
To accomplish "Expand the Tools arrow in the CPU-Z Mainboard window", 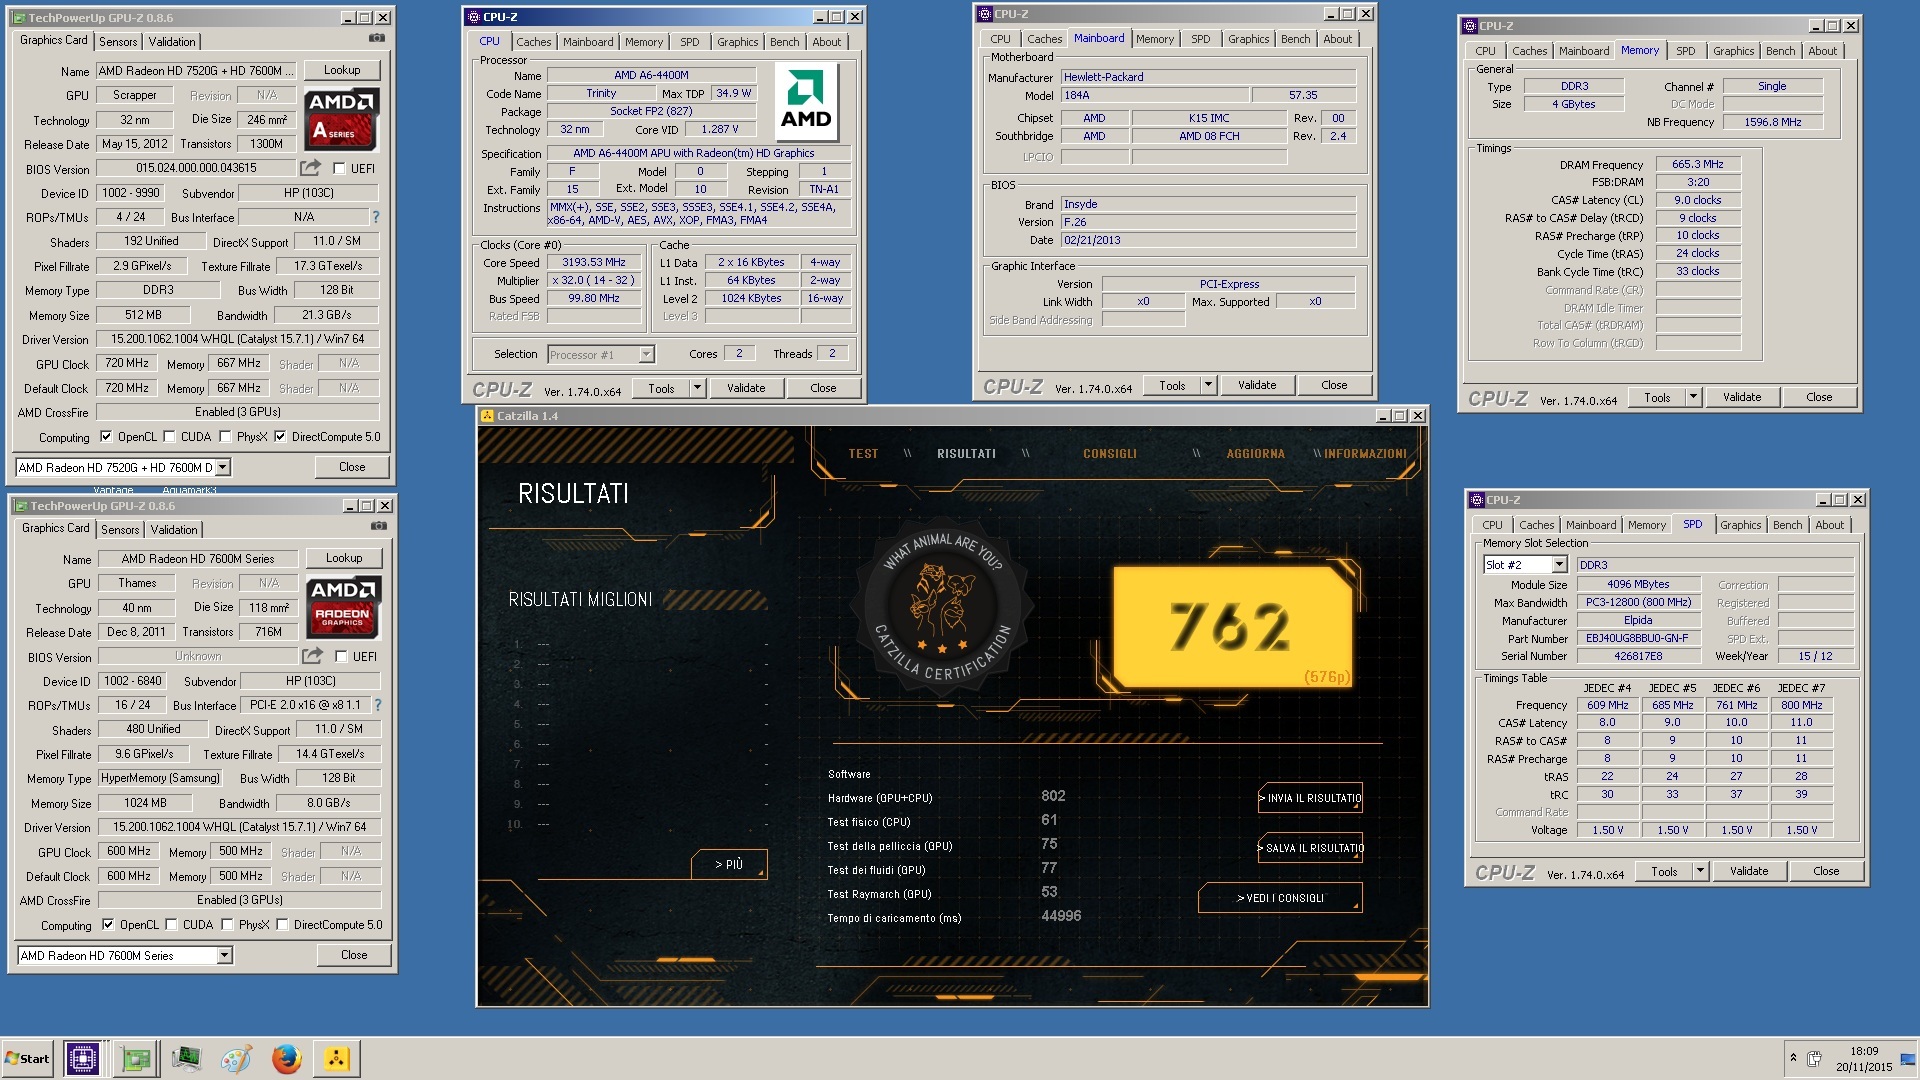I will (x=1208, y=385).
